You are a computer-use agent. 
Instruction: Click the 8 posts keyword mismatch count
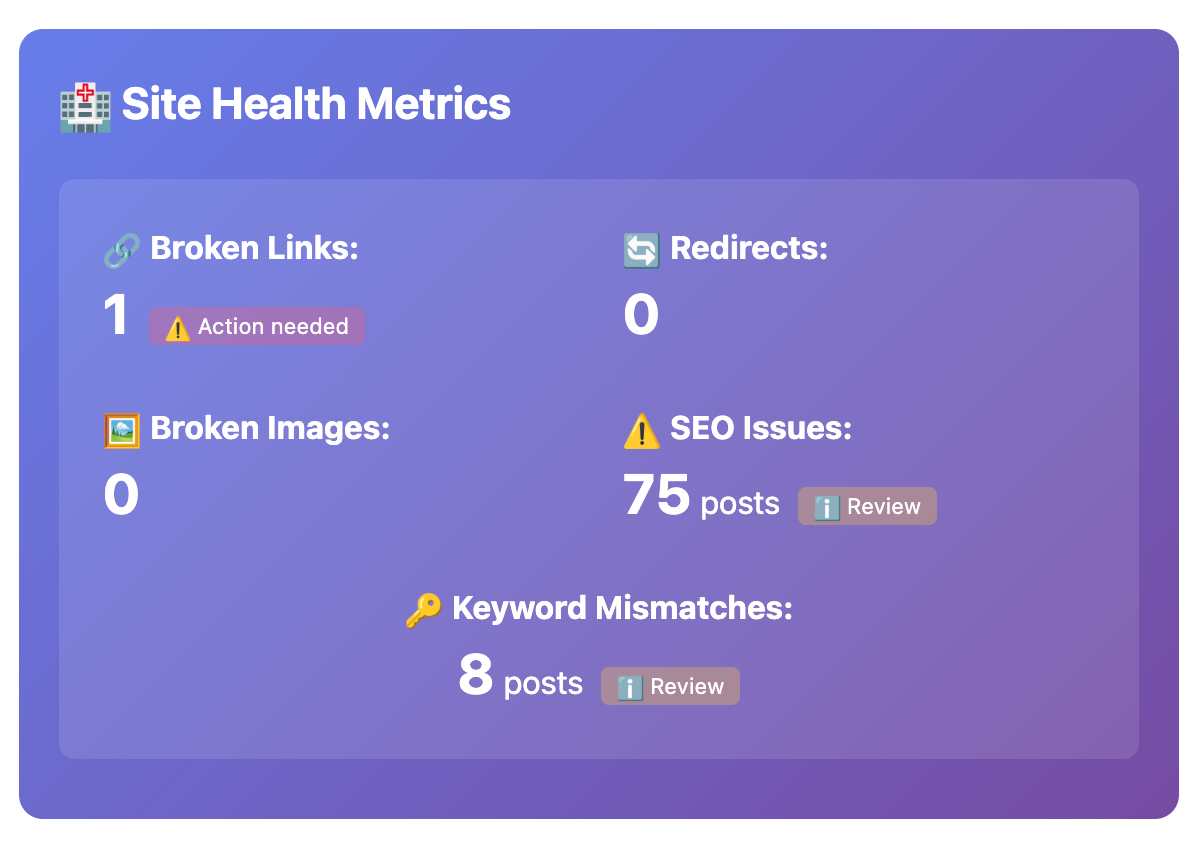pyautogui.click(x=520, y=677)
